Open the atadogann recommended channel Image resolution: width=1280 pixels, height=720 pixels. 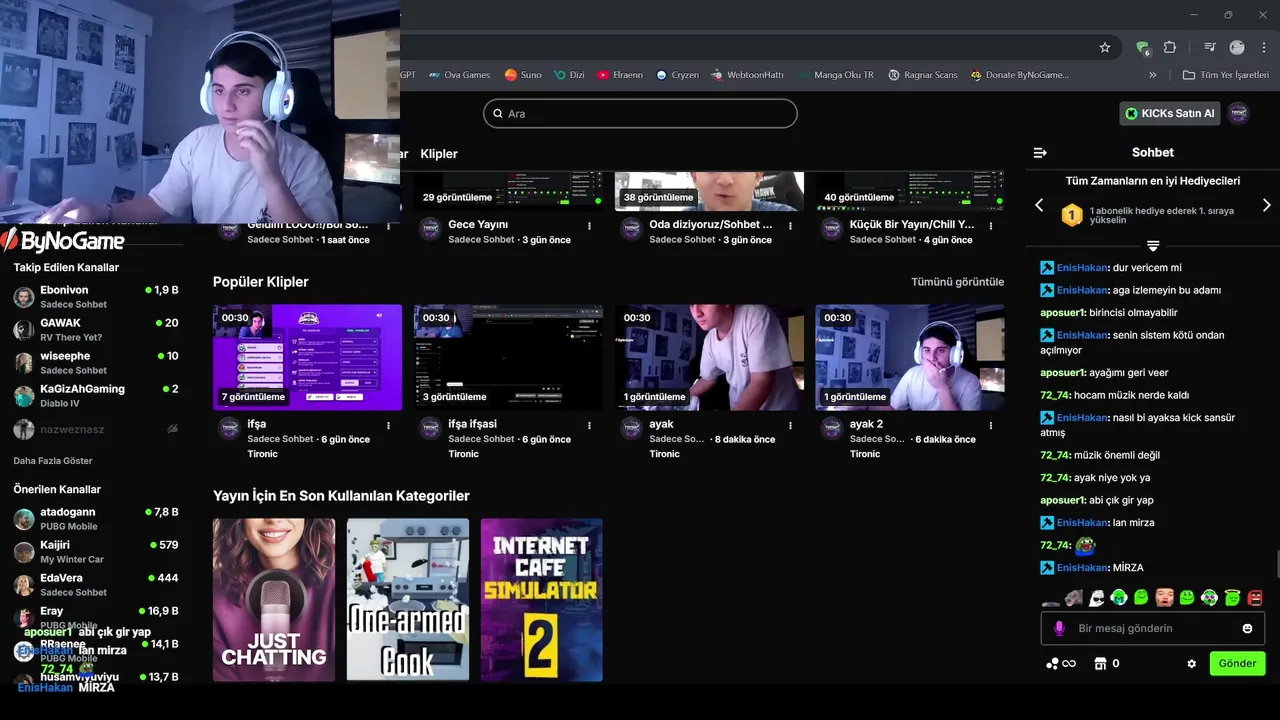click(x=96, y=518)
